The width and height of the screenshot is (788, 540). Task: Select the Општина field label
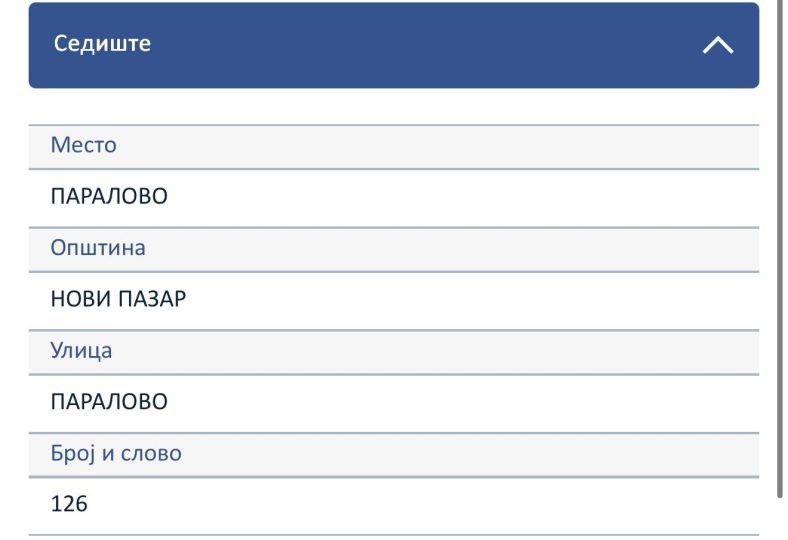[98, 248]
